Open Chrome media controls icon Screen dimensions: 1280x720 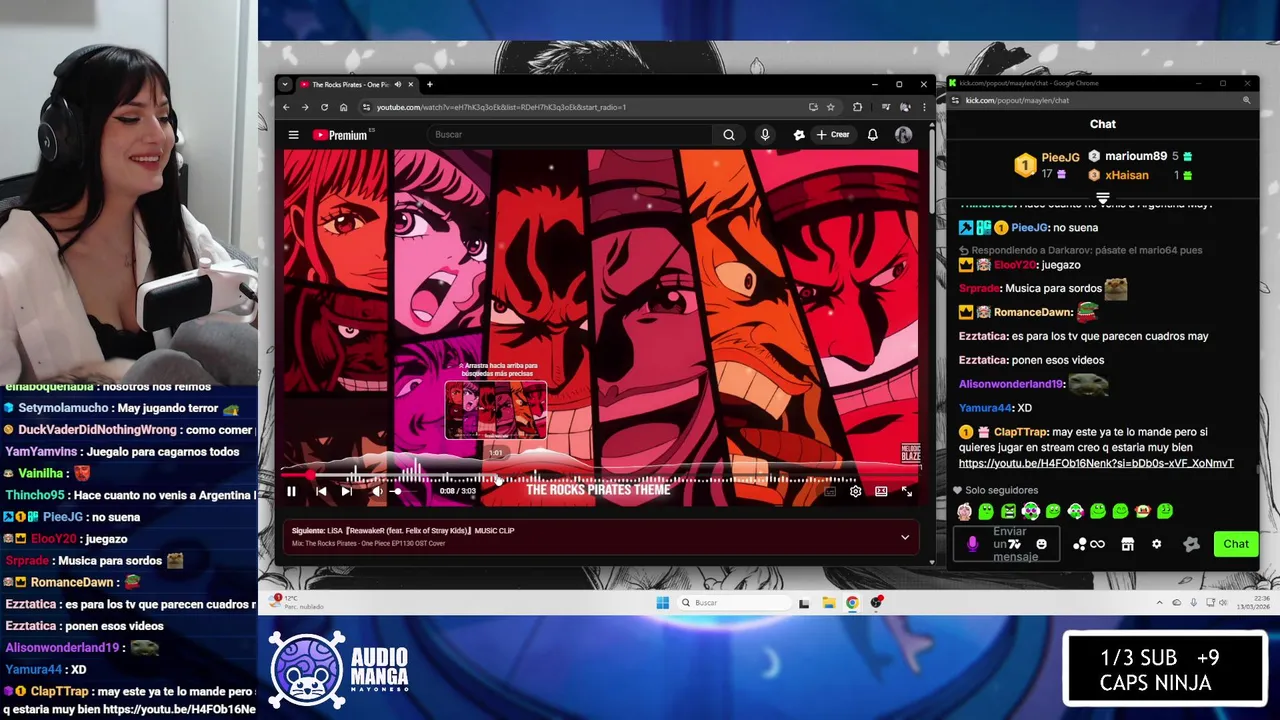tap(886, 107)
